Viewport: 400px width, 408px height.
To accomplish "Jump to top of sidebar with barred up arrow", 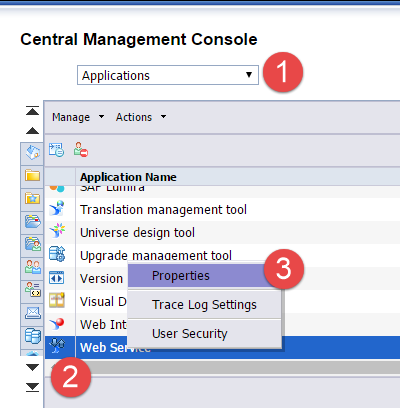I will [32, 111].
